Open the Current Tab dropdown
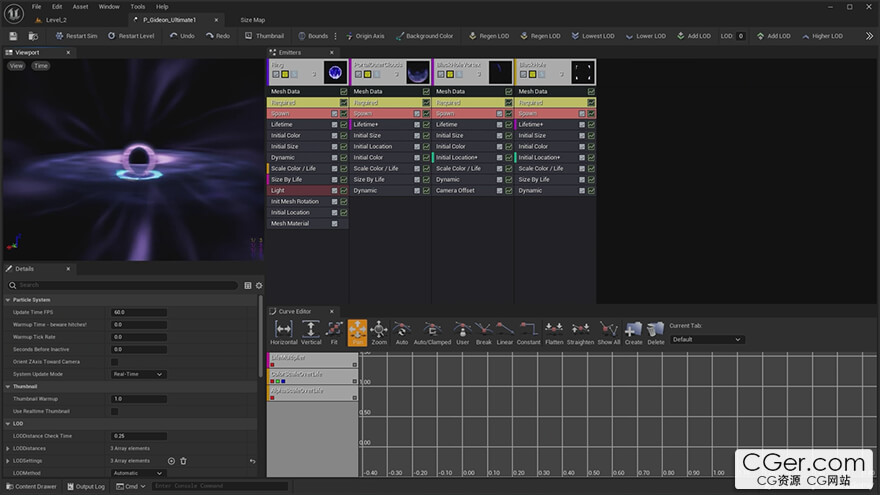Viewport: 880px width, 495px height. tap(707, 339)
